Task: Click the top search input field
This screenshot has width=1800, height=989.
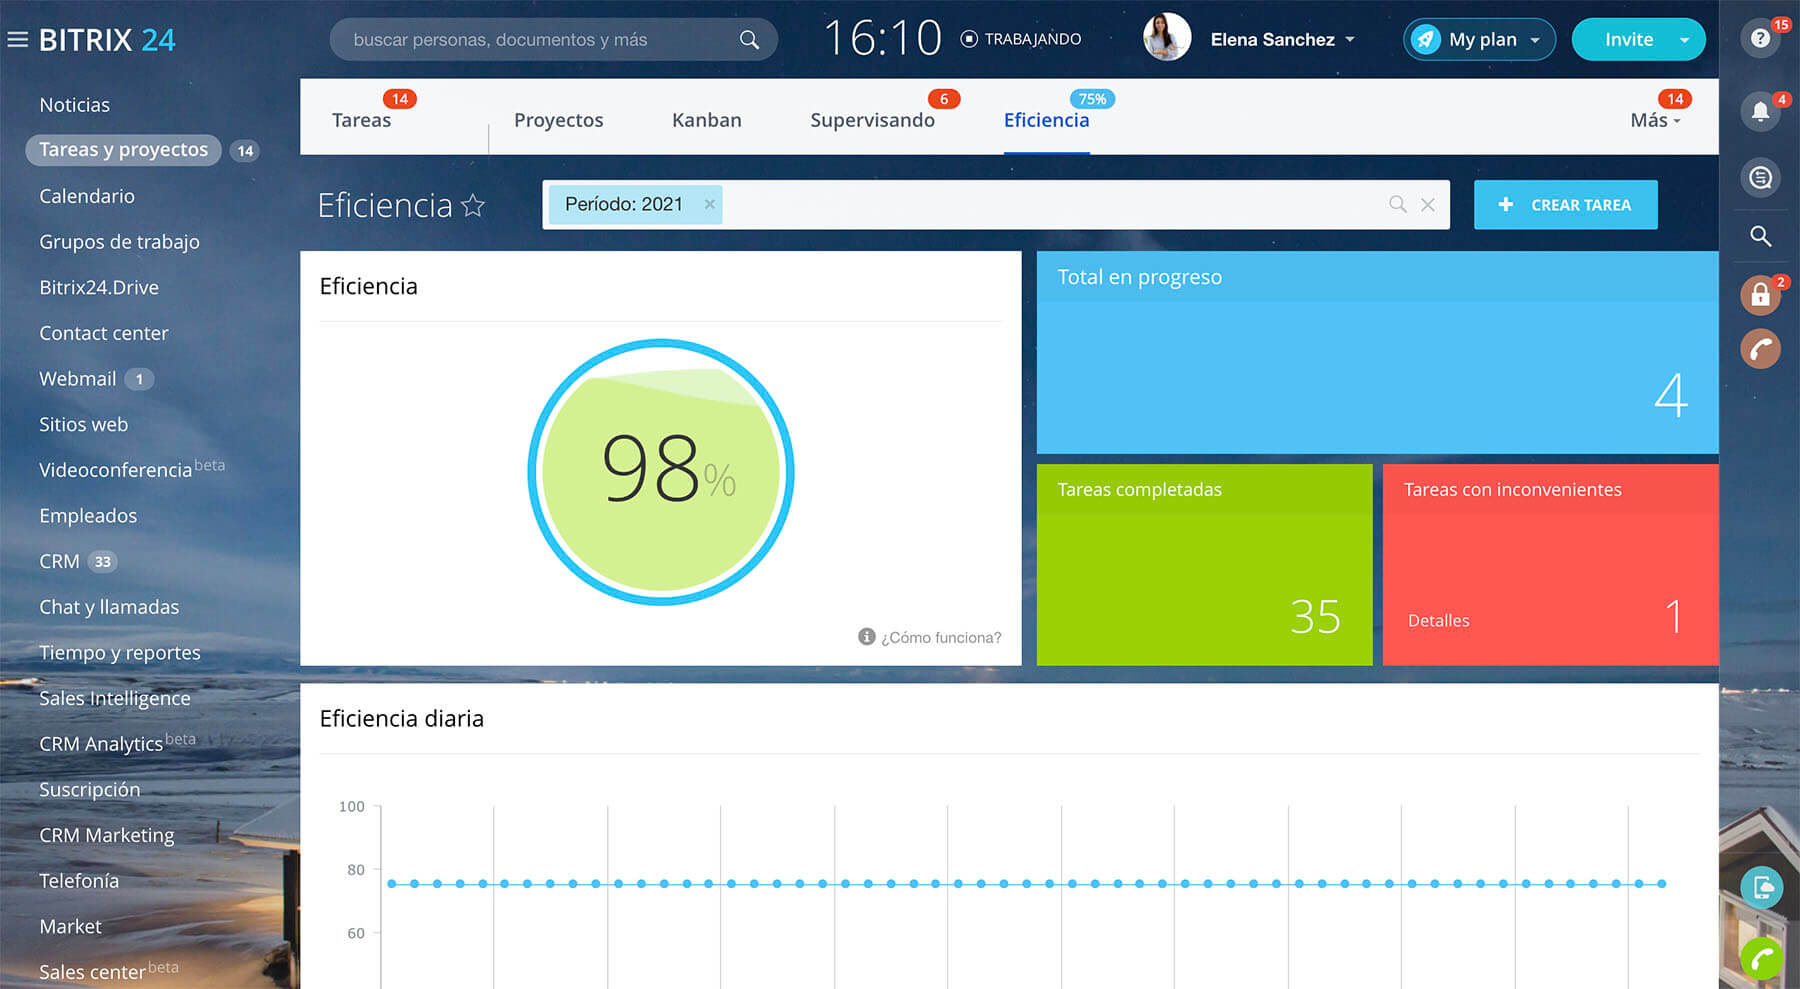Action: tap(540, 40)
